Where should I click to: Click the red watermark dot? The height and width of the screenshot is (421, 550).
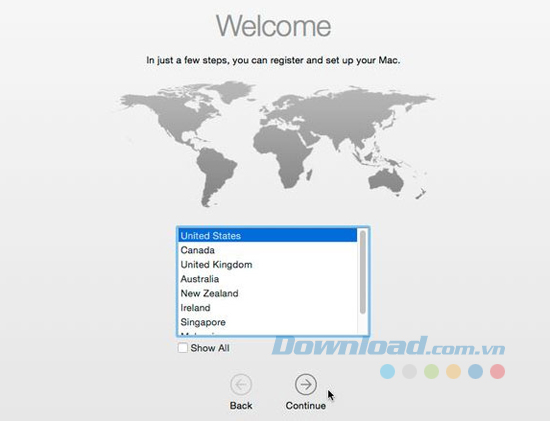pyautogui.click(x=497, y=372)
